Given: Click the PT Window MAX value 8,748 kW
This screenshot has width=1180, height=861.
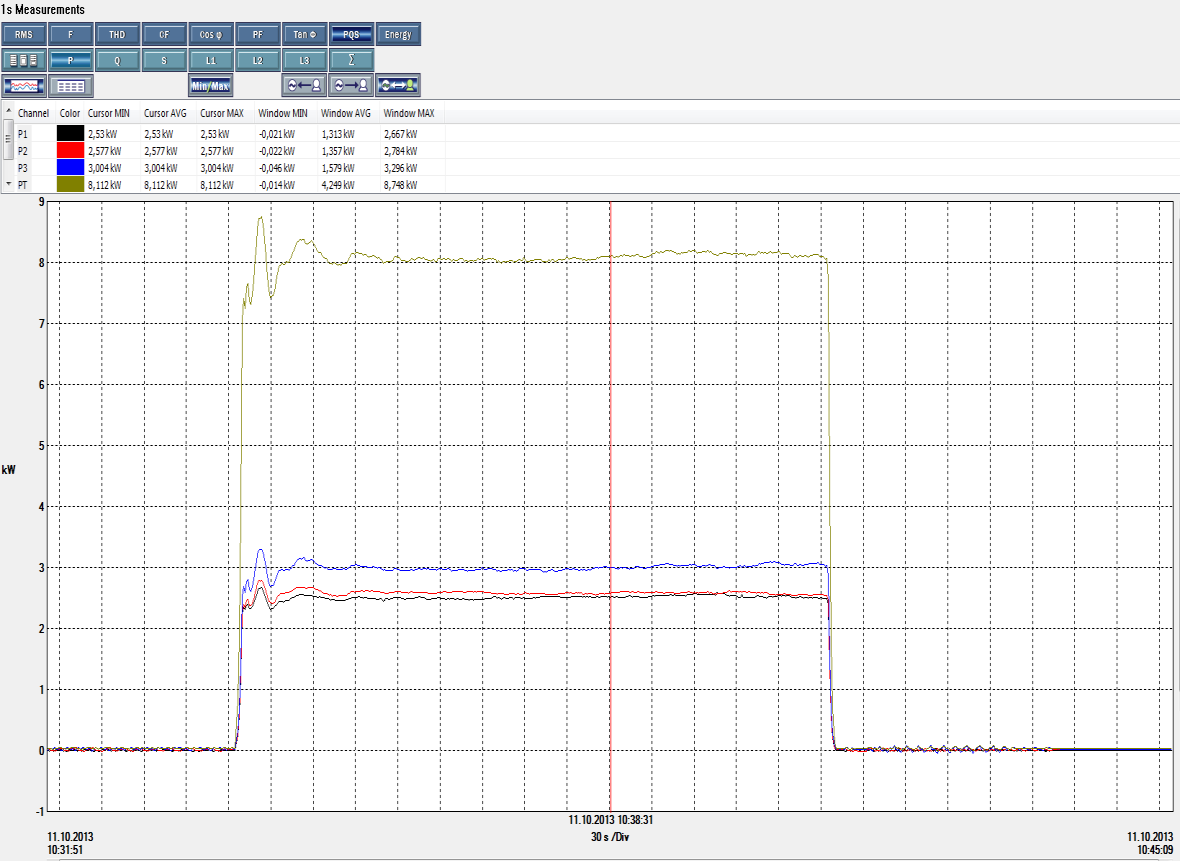Looking at the screenshot, I should click(x=401, y=184).
